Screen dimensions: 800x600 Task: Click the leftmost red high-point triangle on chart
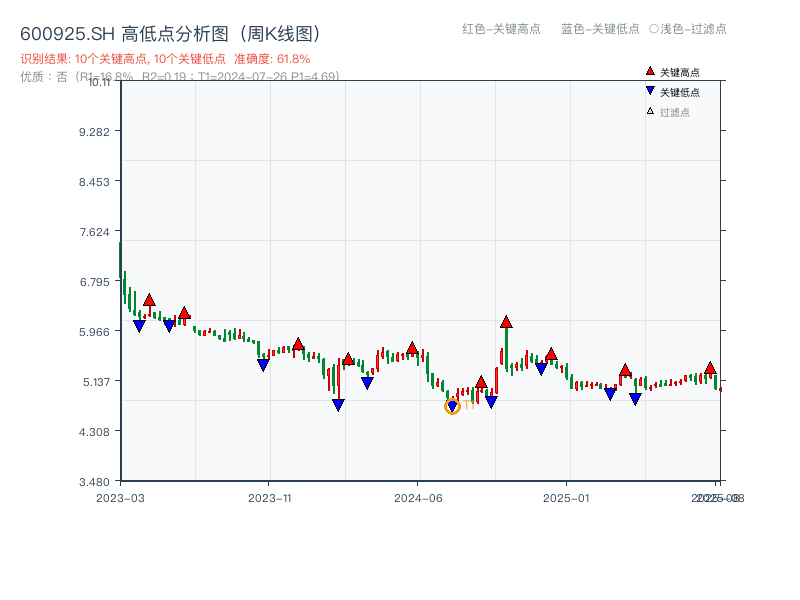pyautogui.click(x=149, y=300)
